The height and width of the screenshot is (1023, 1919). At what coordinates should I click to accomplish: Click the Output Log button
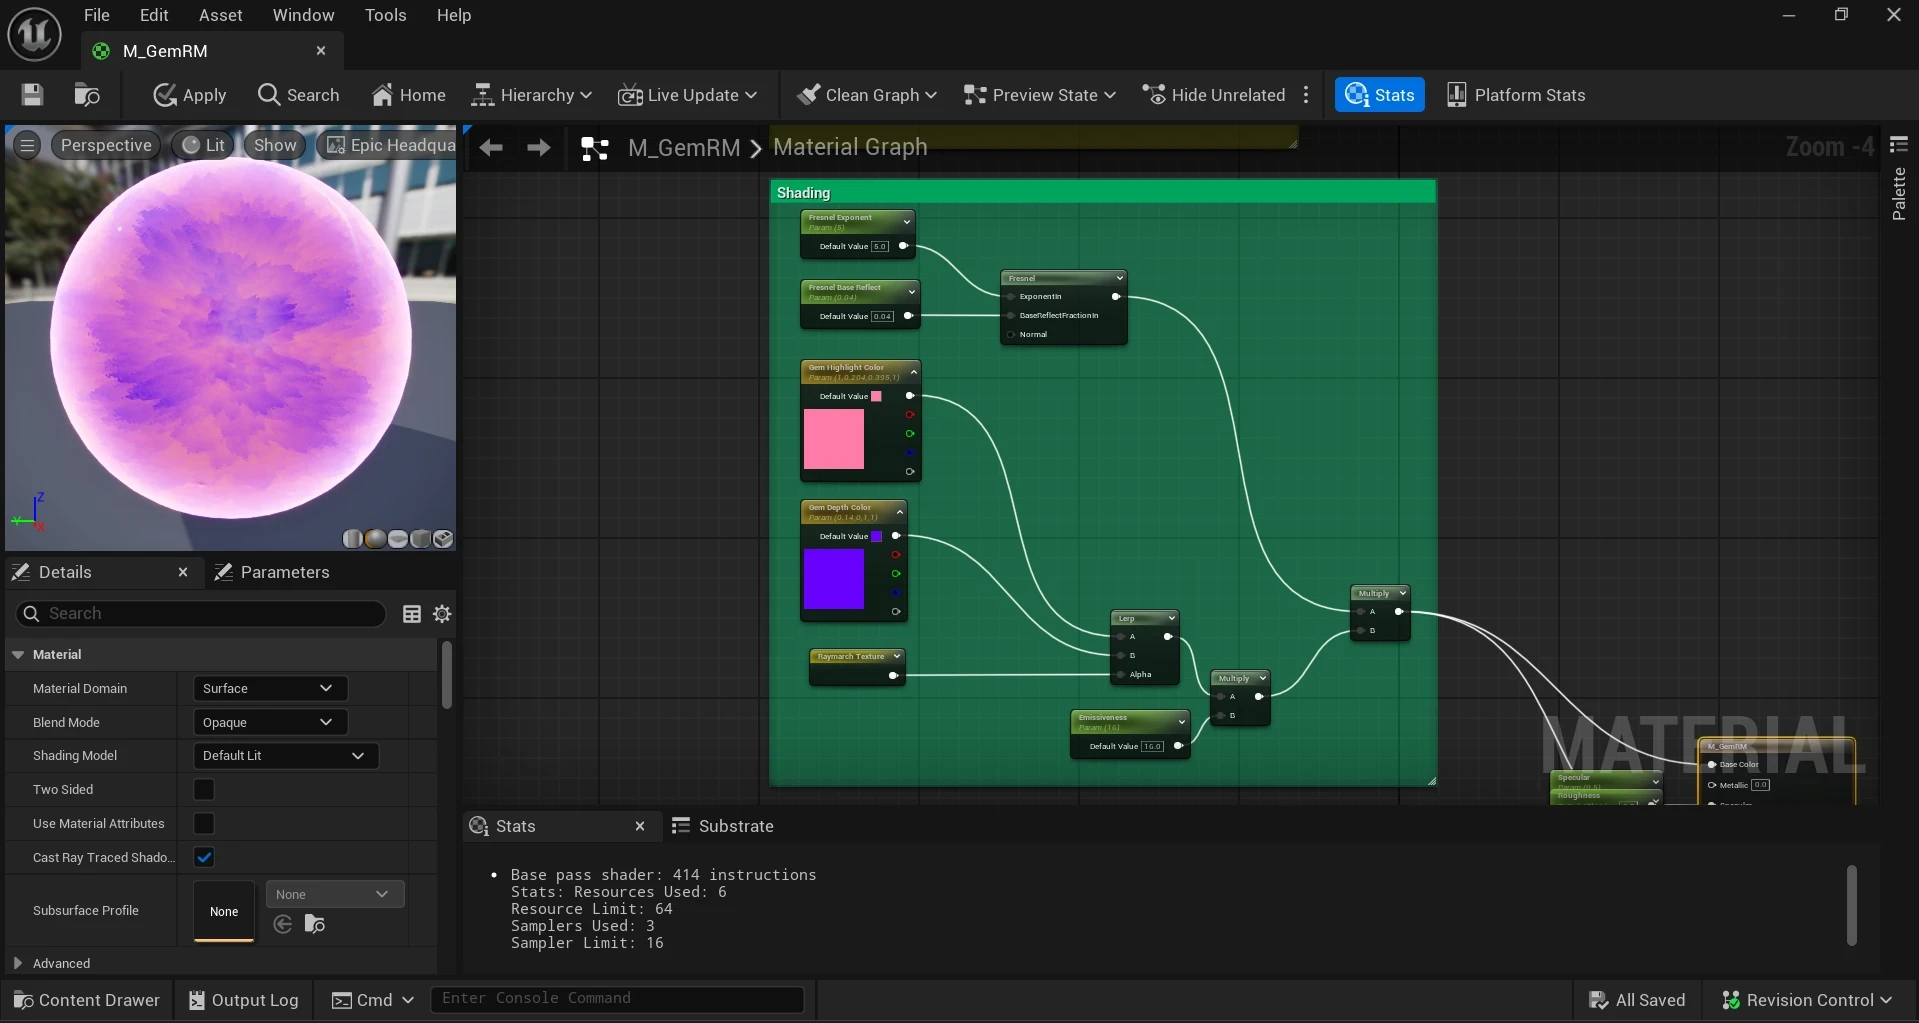tap(243, 1000)
